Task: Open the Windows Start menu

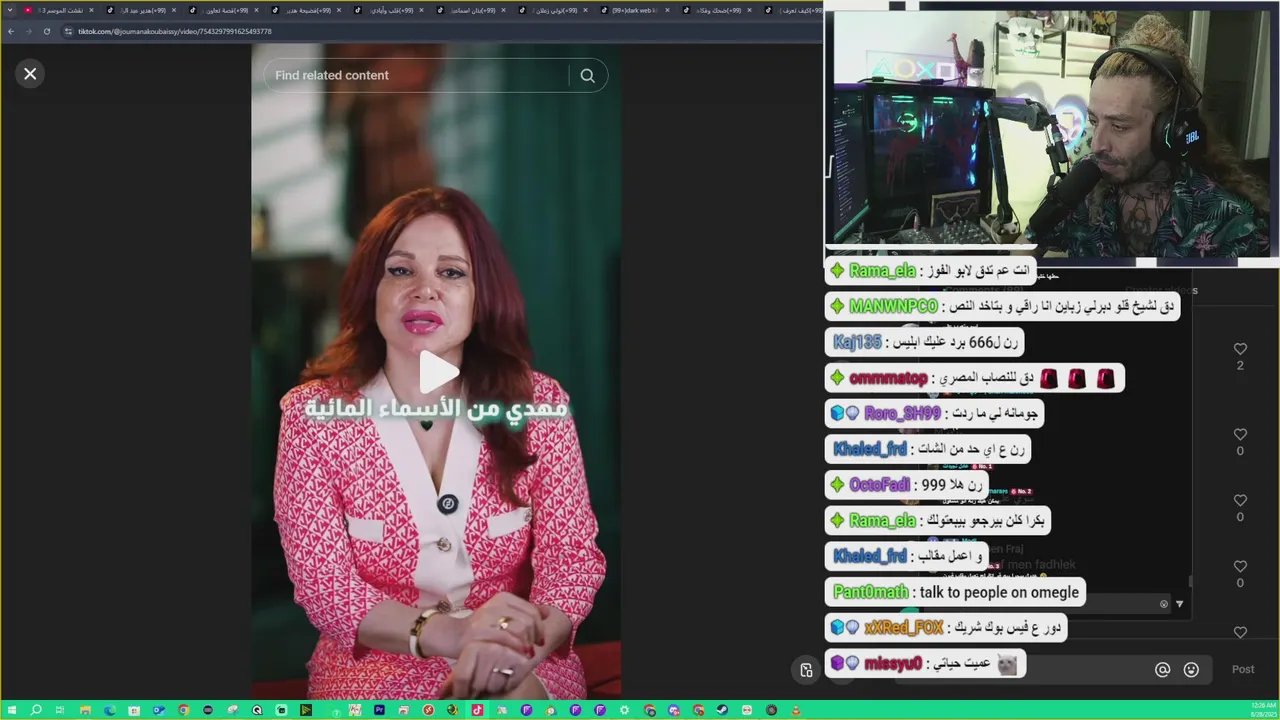Action: tap(11, 710)
